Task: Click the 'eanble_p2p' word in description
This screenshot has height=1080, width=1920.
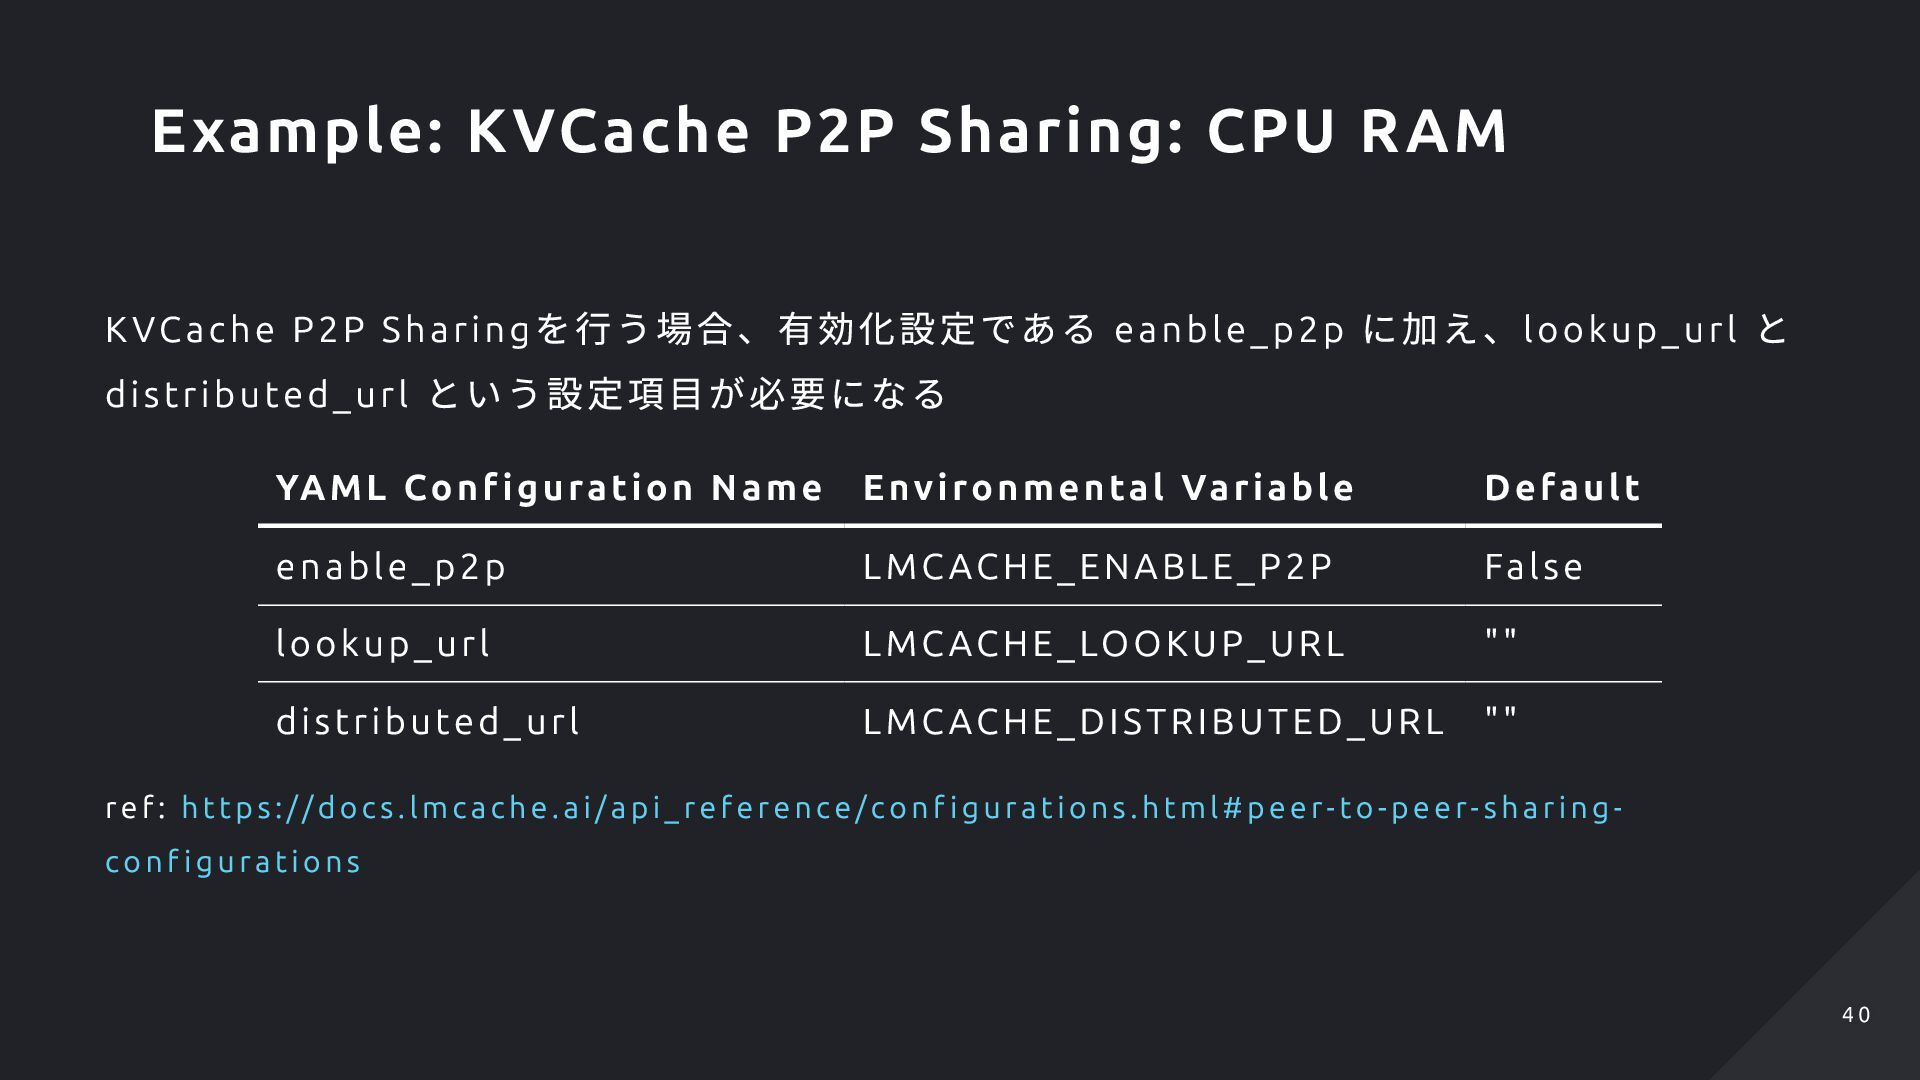Action: tap(1229, 330)
